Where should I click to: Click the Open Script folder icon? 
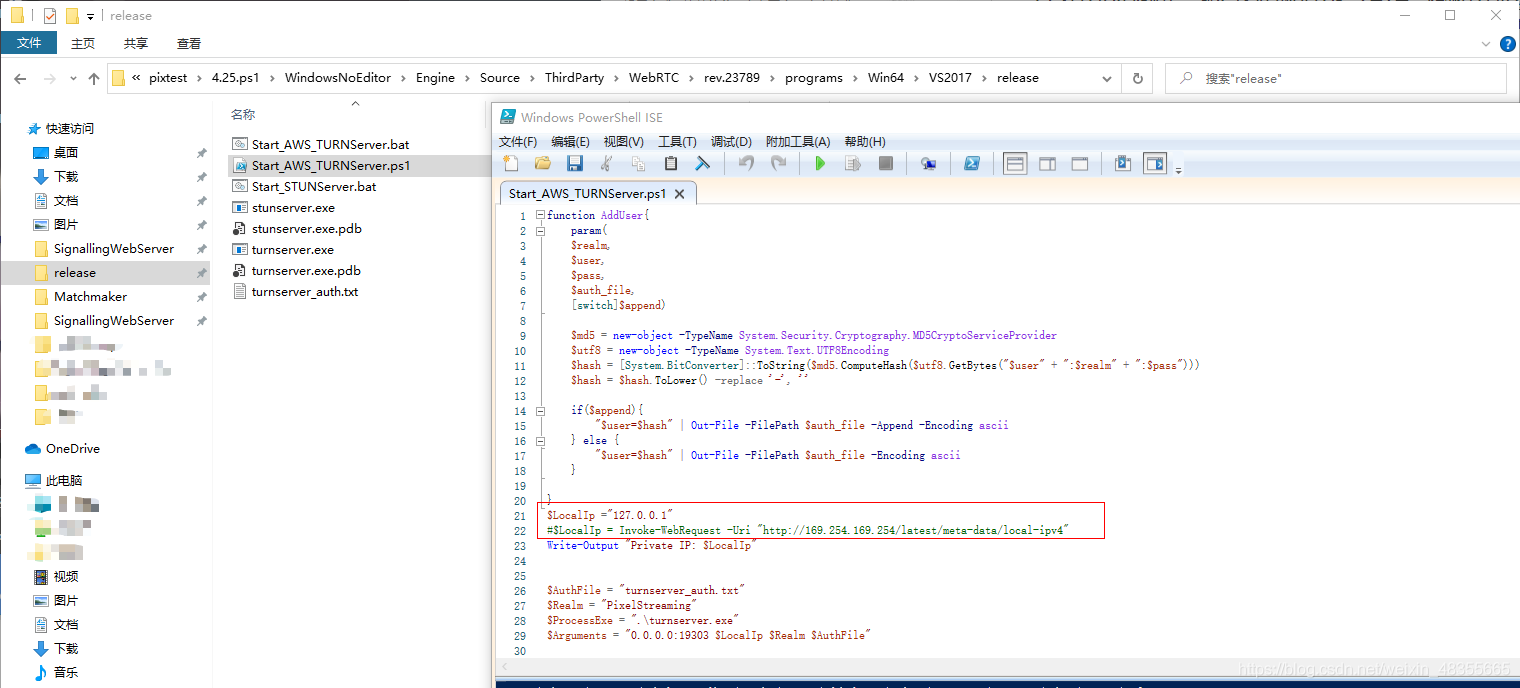pos(543,163)
